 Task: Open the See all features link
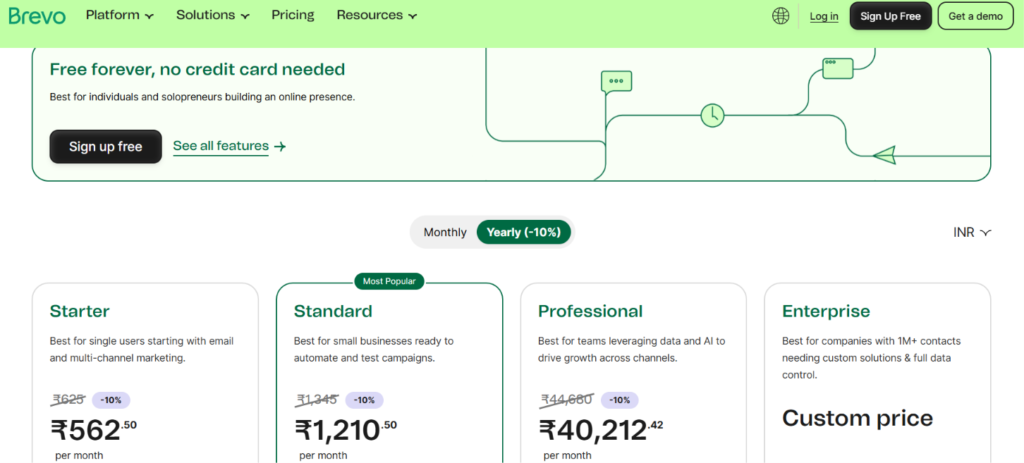click(x=221, y=146)
